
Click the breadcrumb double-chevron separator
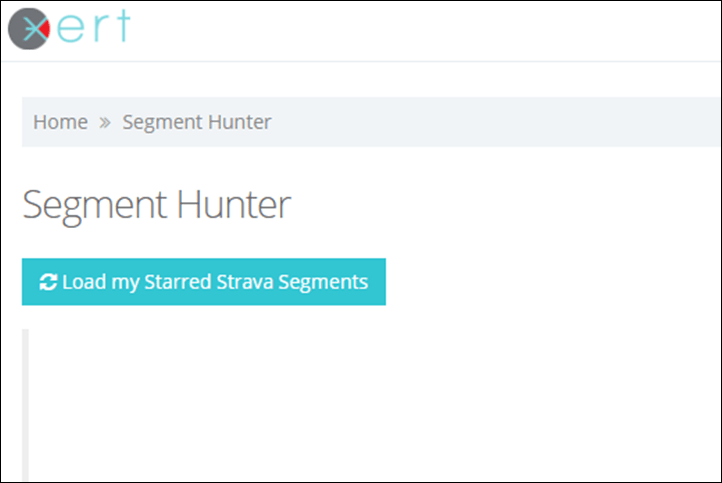coord(105,122)
